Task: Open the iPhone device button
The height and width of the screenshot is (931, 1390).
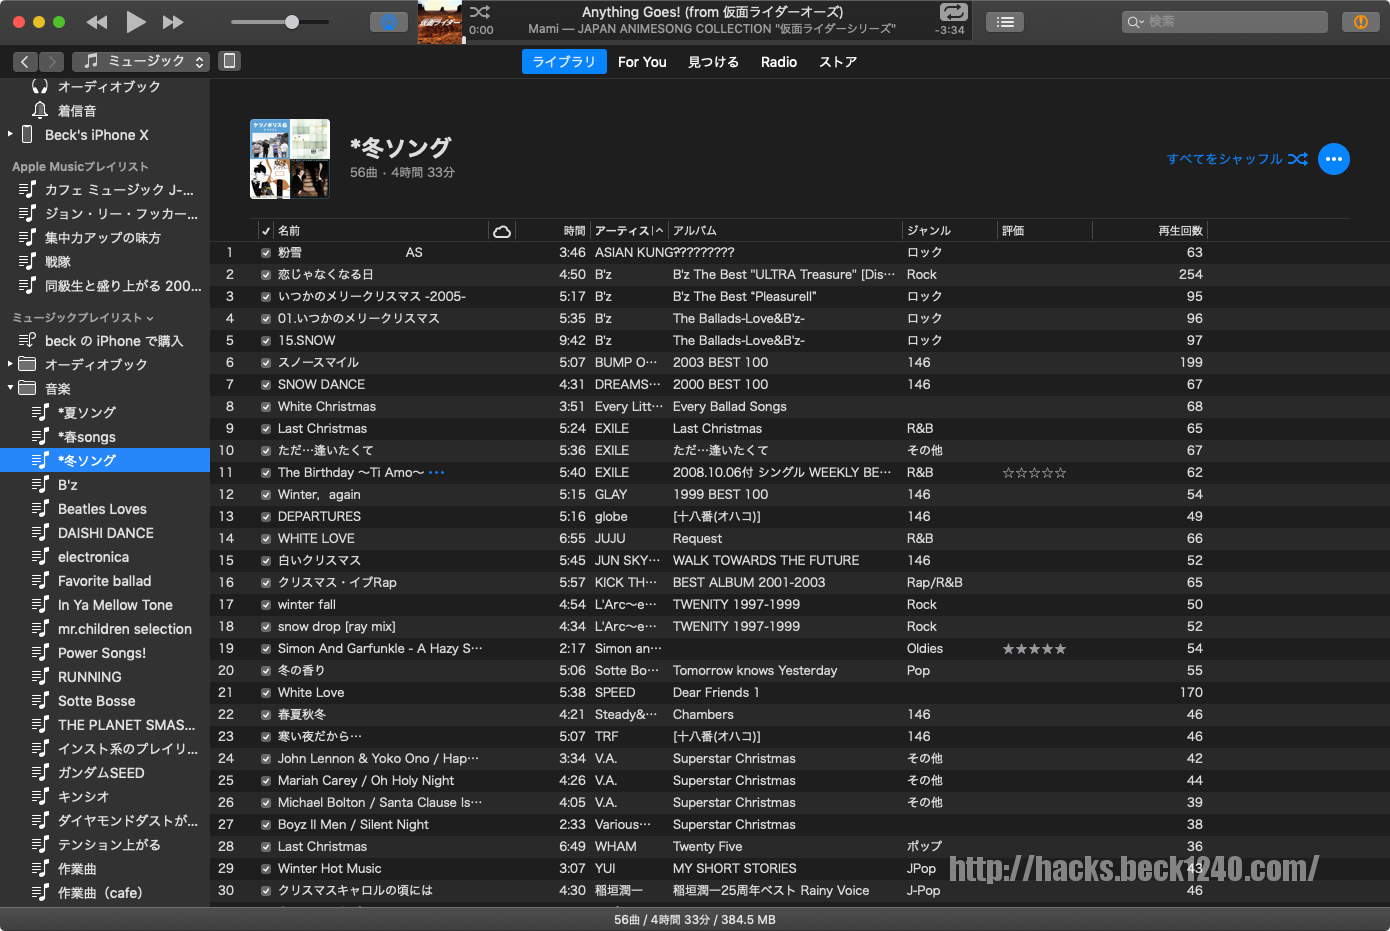Action: pyautogui.click(x=229, y=61)
